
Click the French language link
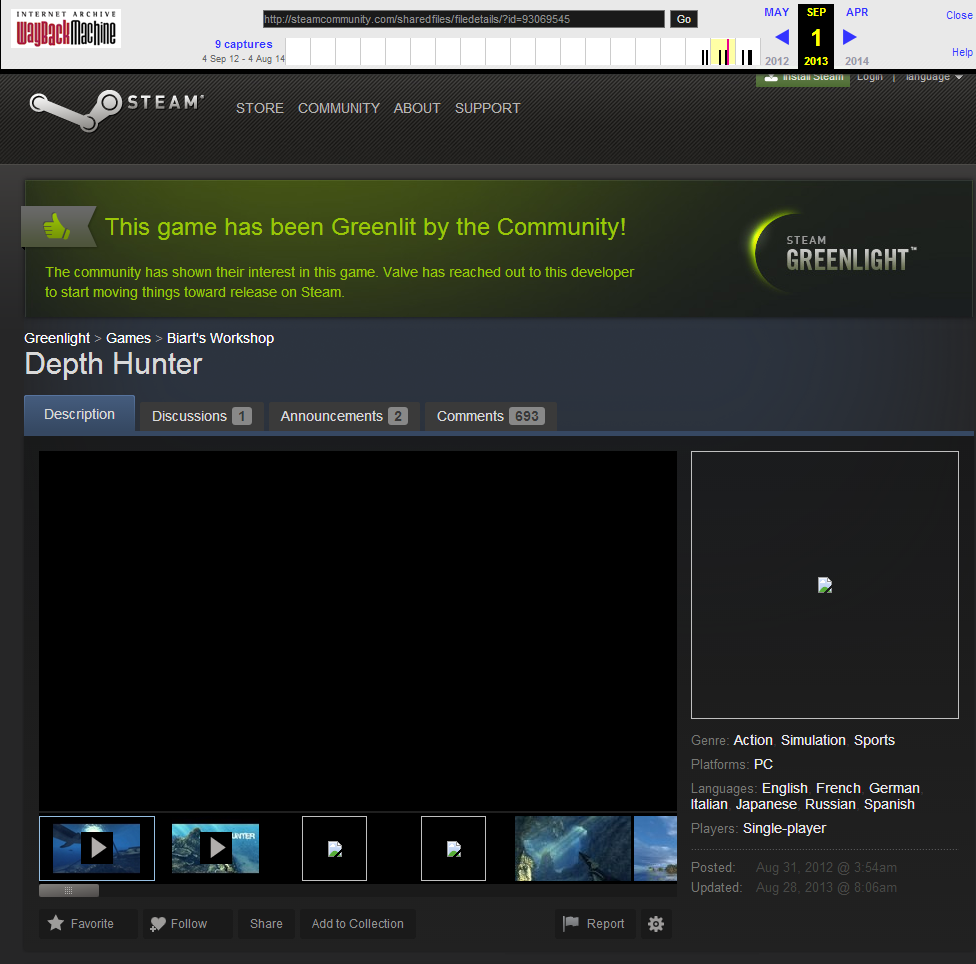838,788
